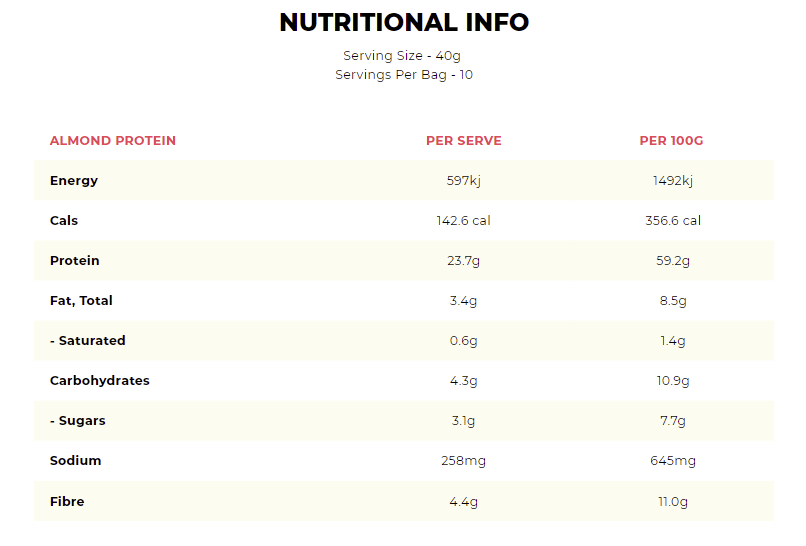Click the Servings Per Bag text
Image resolution: width=806 pixels, height=546 pixels.
(x=404, y=75)
